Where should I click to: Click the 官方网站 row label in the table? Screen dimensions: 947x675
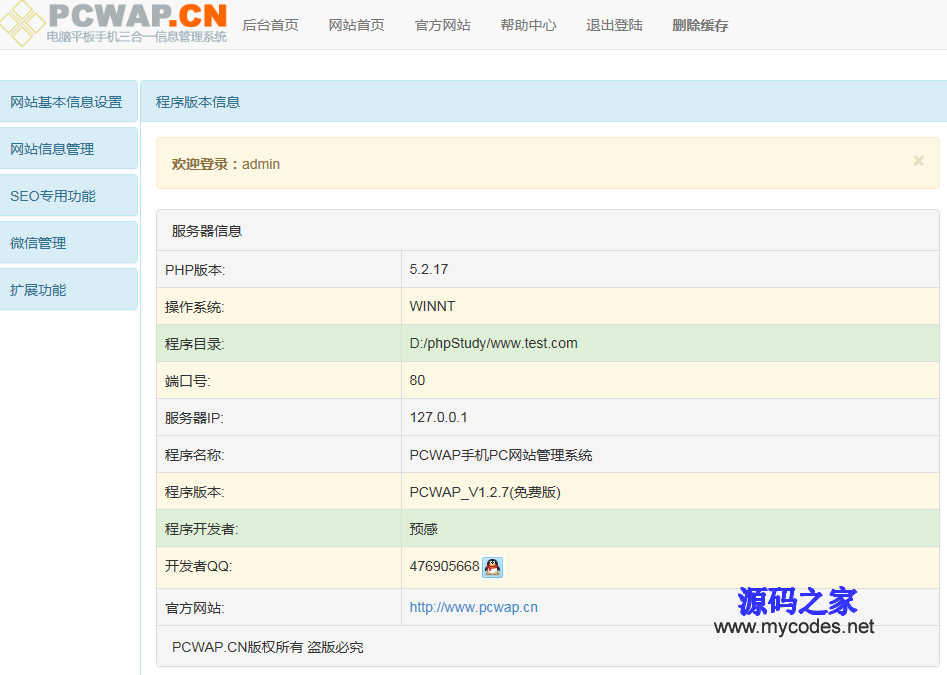[194, 608]
